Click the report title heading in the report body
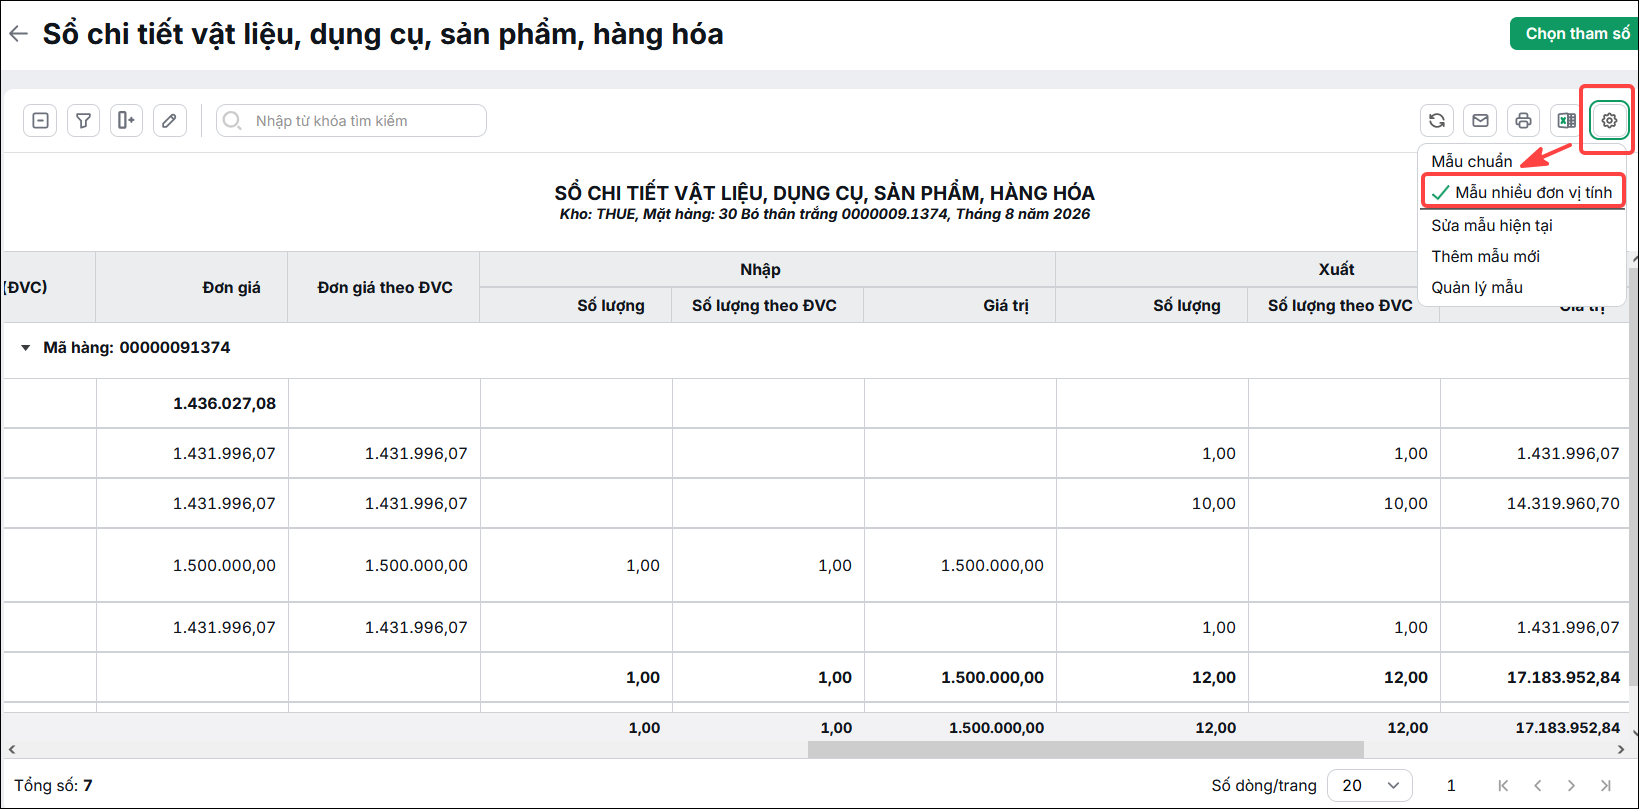 tap(825, 193)
